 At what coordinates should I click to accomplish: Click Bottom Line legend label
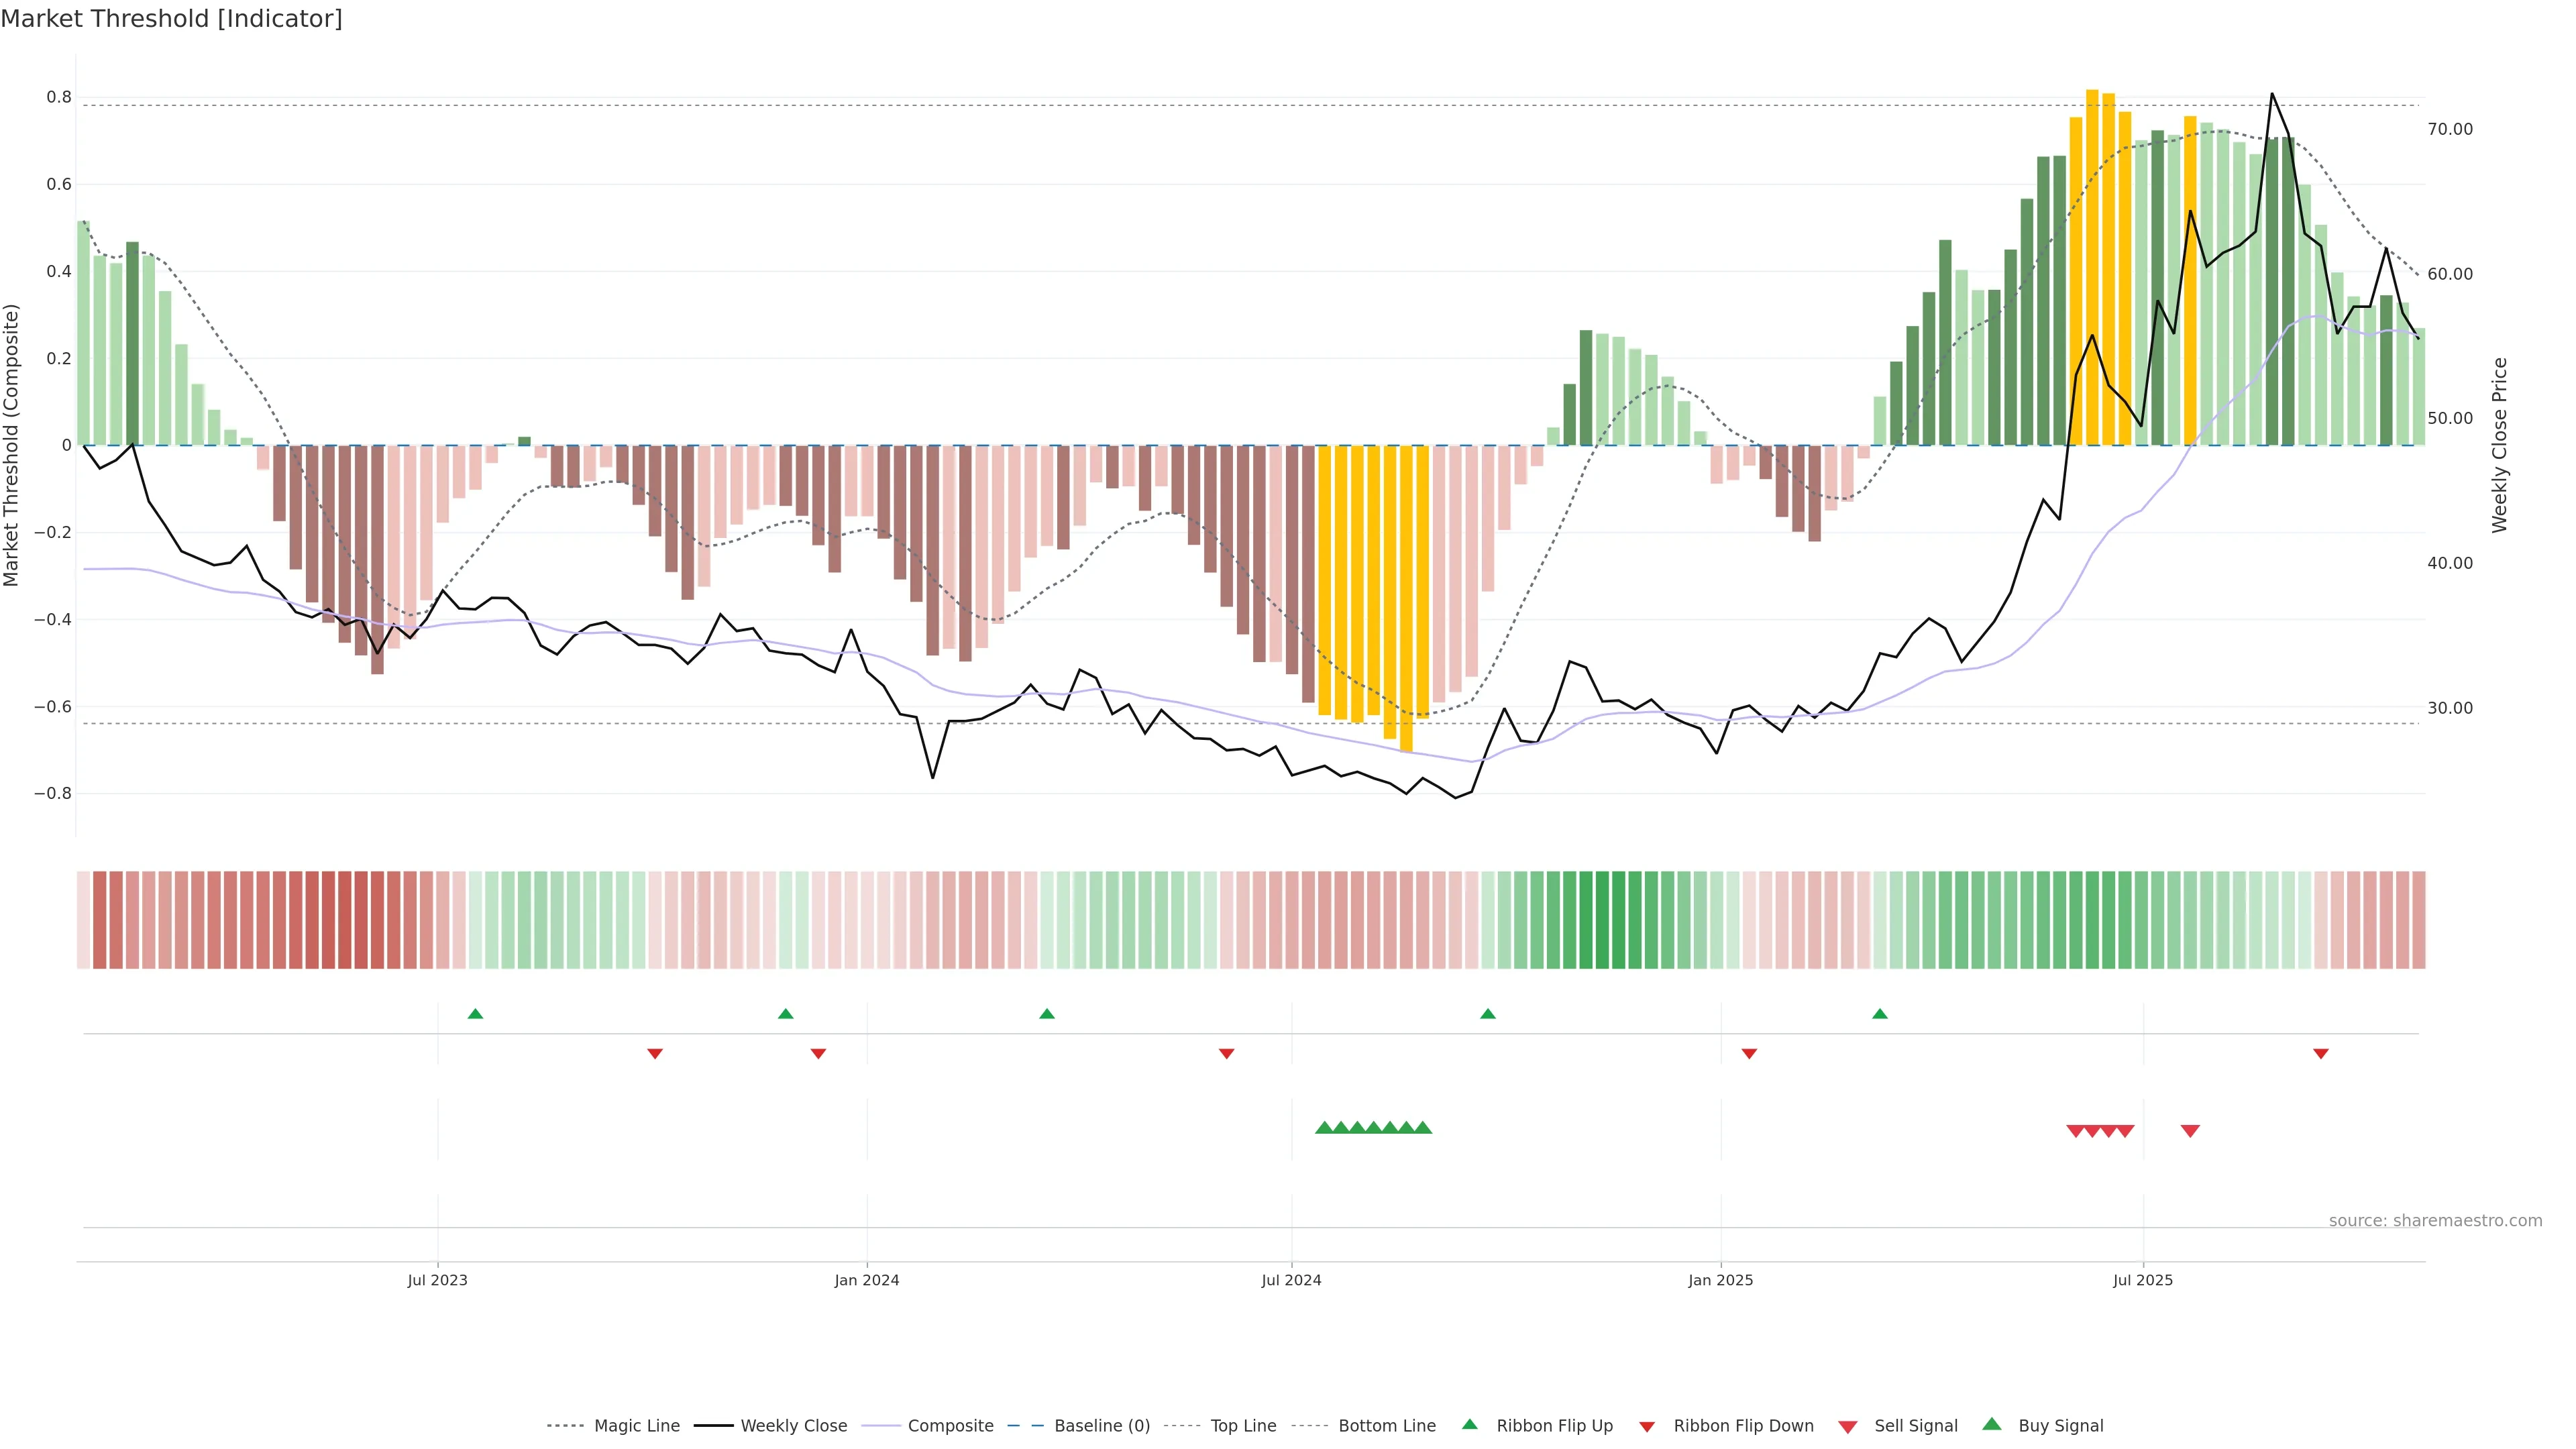1386,1425
